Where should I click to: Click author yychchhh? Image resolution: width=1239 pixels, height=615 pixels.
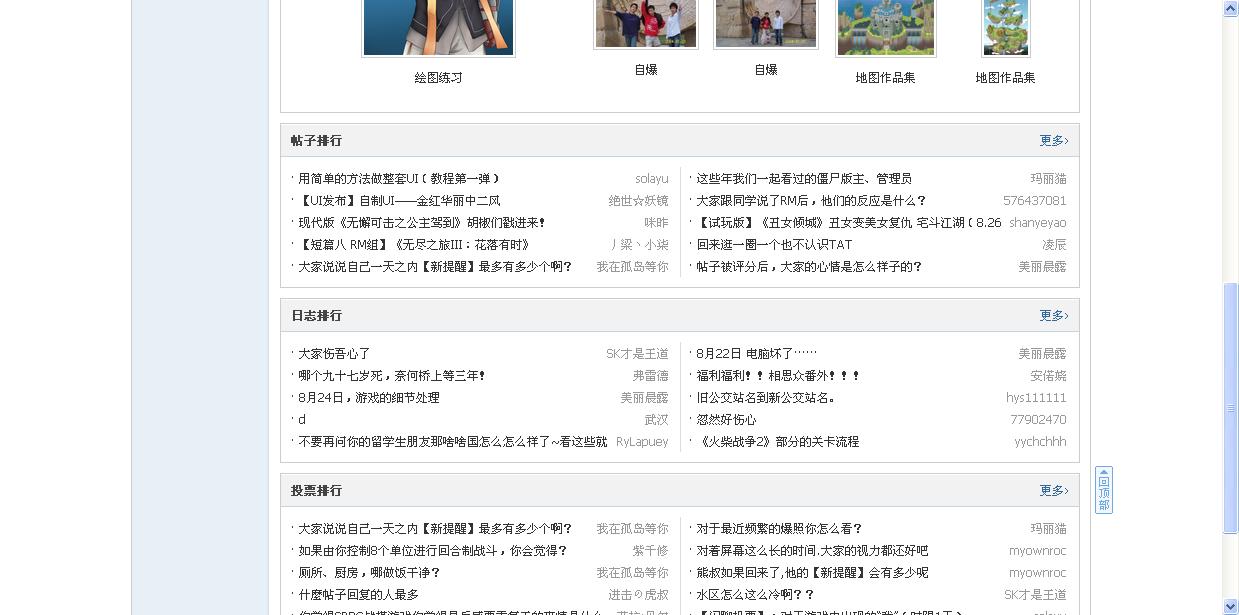click(1041, 442)
